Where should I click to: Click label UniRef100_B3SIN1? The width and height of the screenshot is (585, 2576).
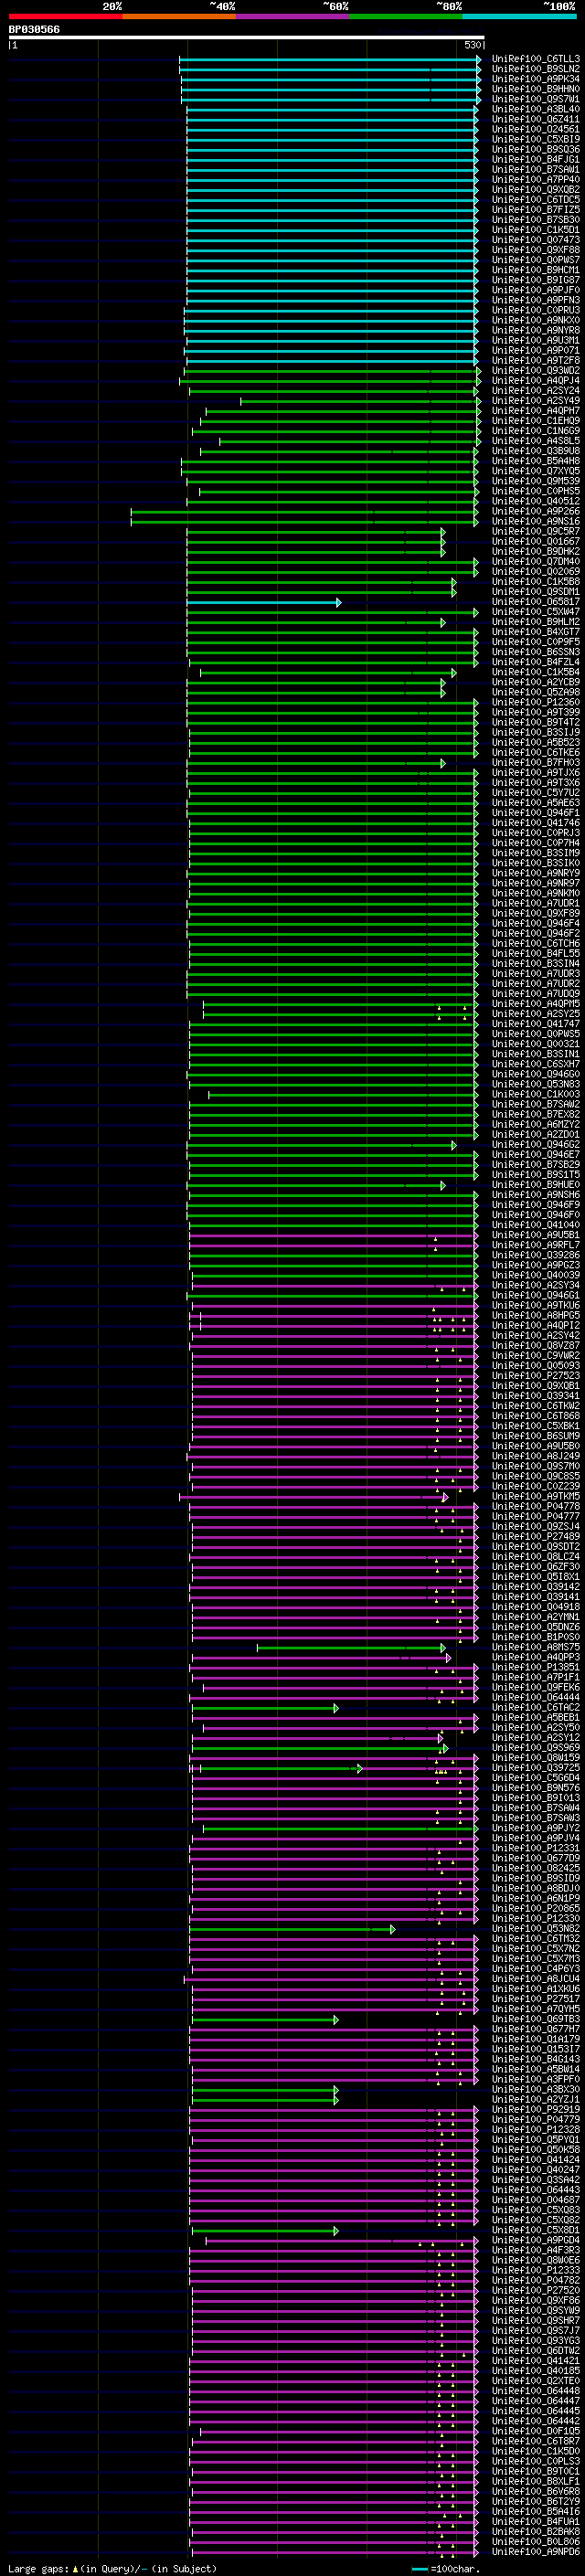[536, 1054]
